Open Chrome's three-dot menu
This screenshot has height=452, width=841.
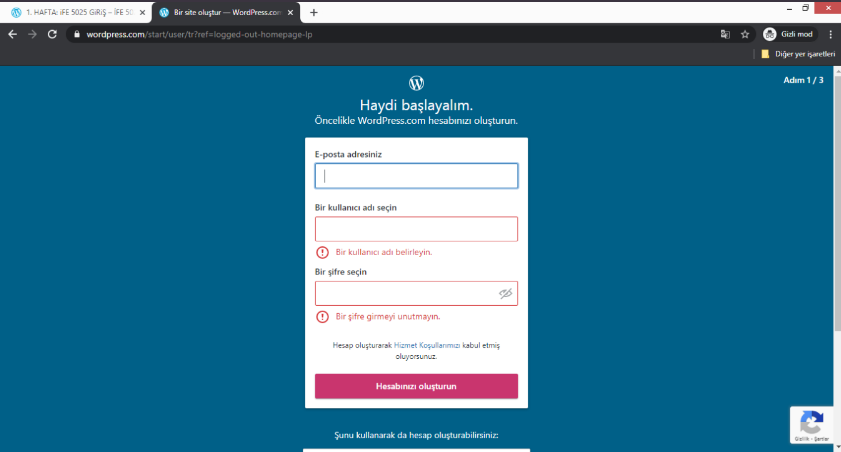tap(830, 33)
